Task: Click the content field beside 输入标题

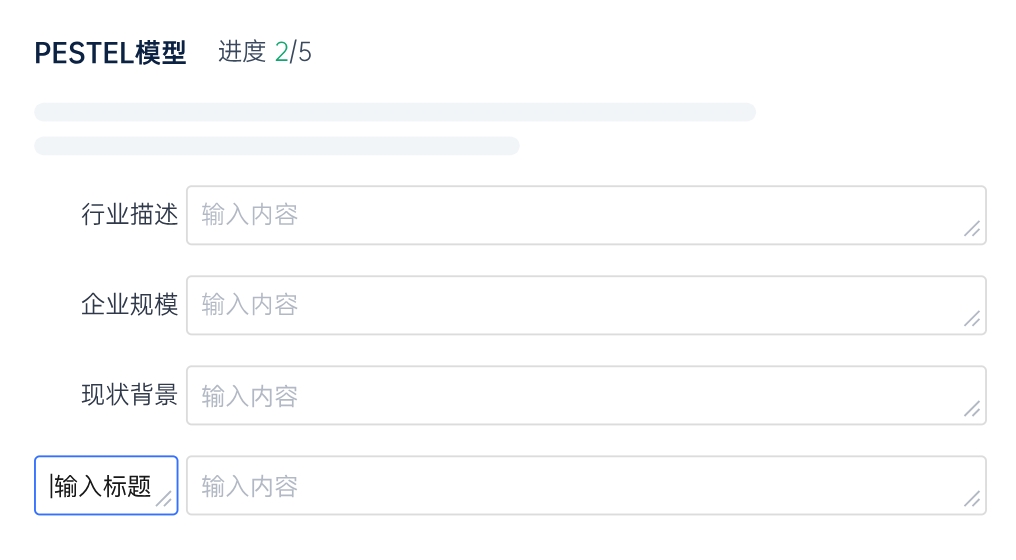Action: [x=586, y=486]
